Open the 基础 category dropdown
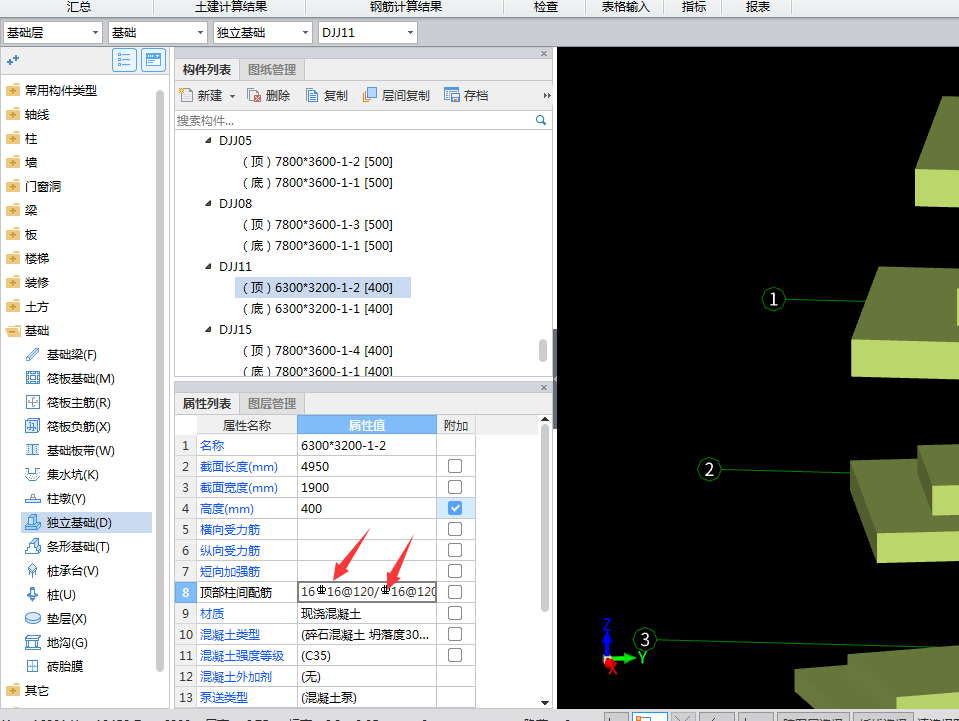Viewport: 959px width, 721px height. pos(201,32)
